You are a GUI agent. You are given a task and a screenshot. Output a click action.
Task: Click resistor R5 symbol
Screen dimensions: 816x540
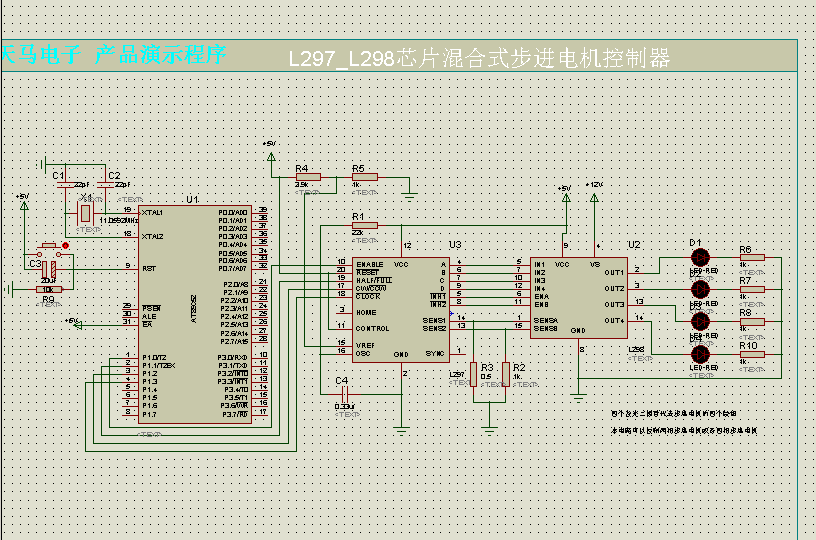click(x=365, y=177)
